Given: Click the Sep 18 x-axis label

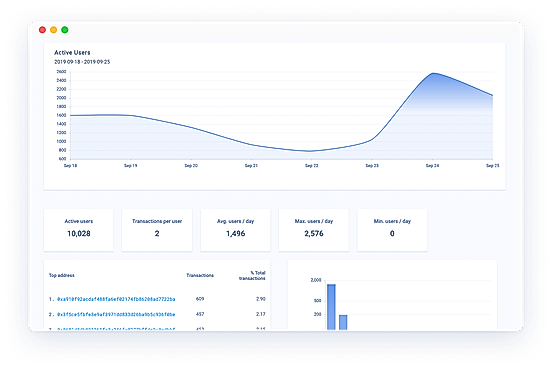Looking at the screenshot, I should click(x=70, y=166).
